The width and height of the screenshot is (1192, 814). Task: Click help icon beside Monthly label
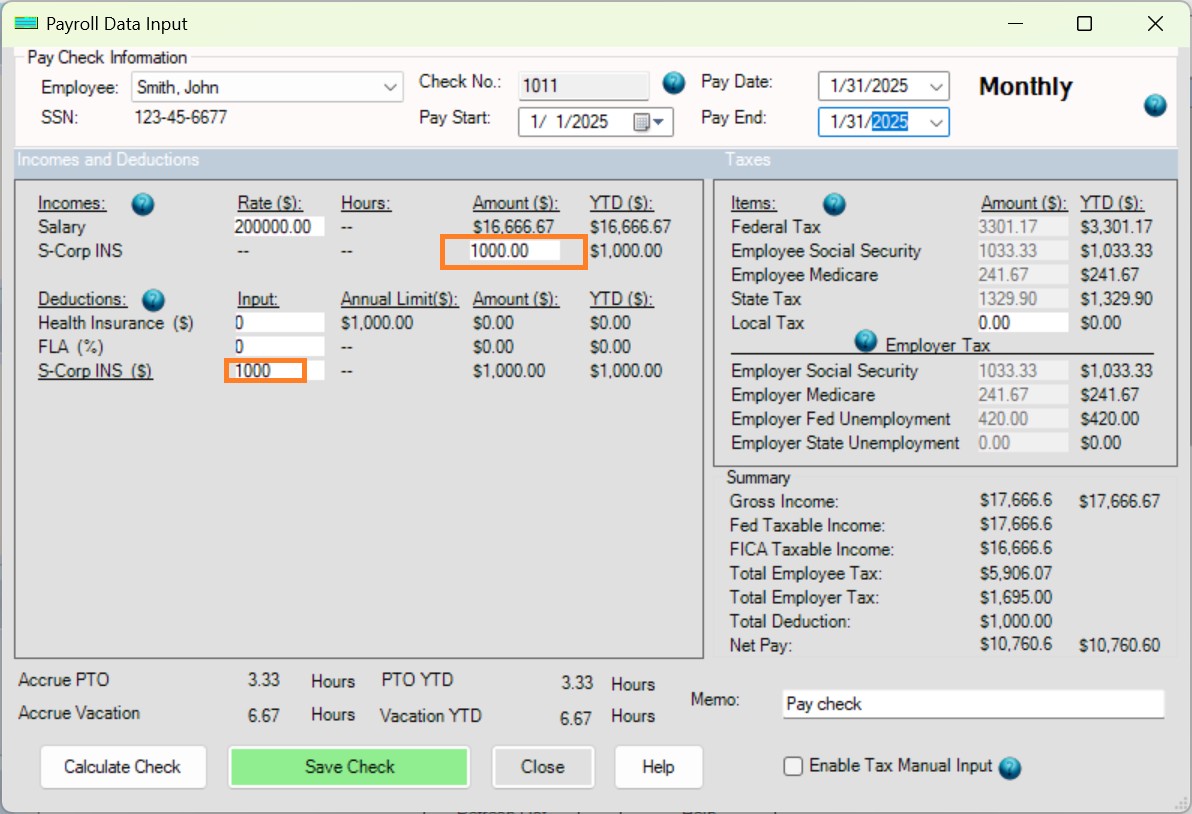[1155, 105]
